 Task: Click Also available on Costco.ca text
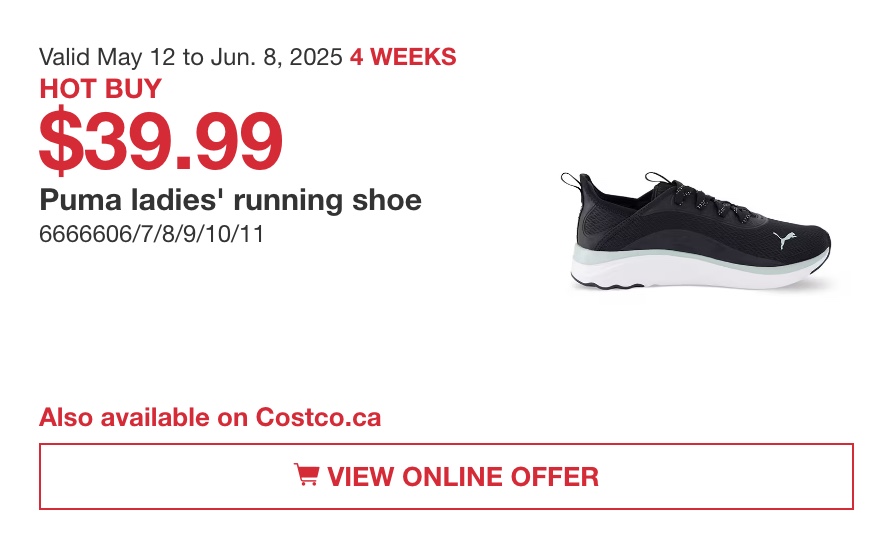[210, 417]
